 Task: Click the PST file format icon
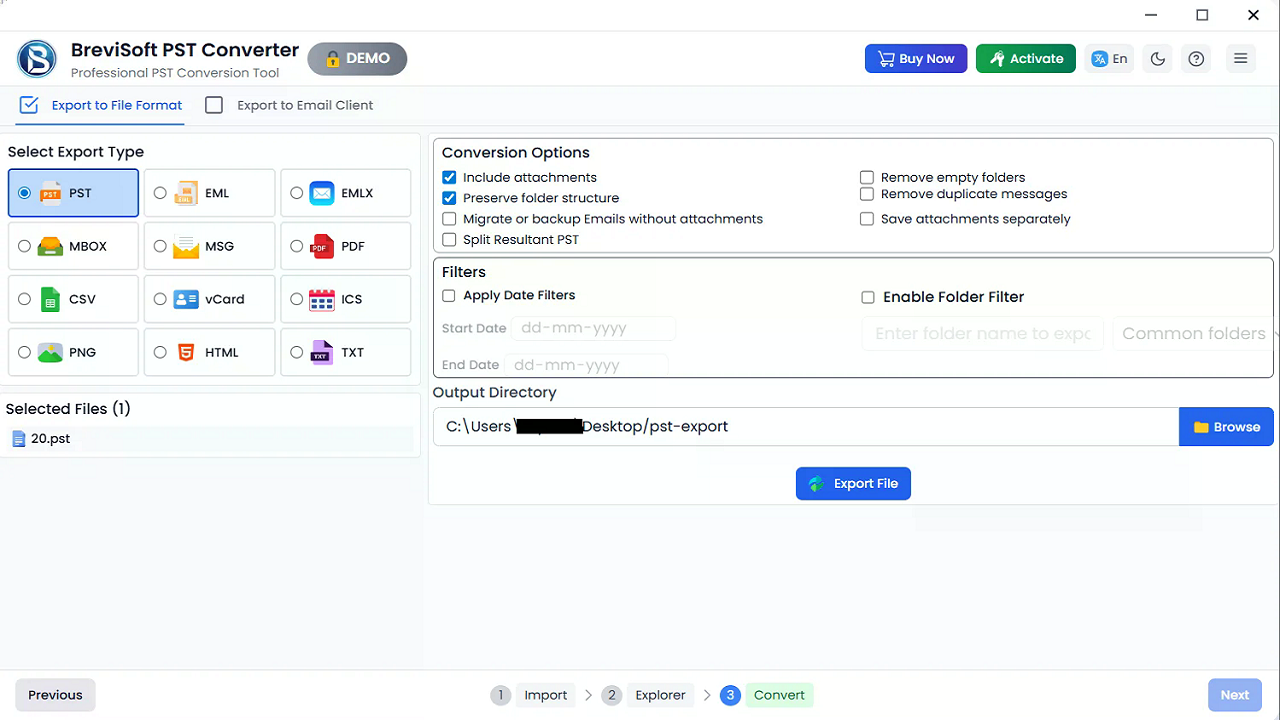50,194
